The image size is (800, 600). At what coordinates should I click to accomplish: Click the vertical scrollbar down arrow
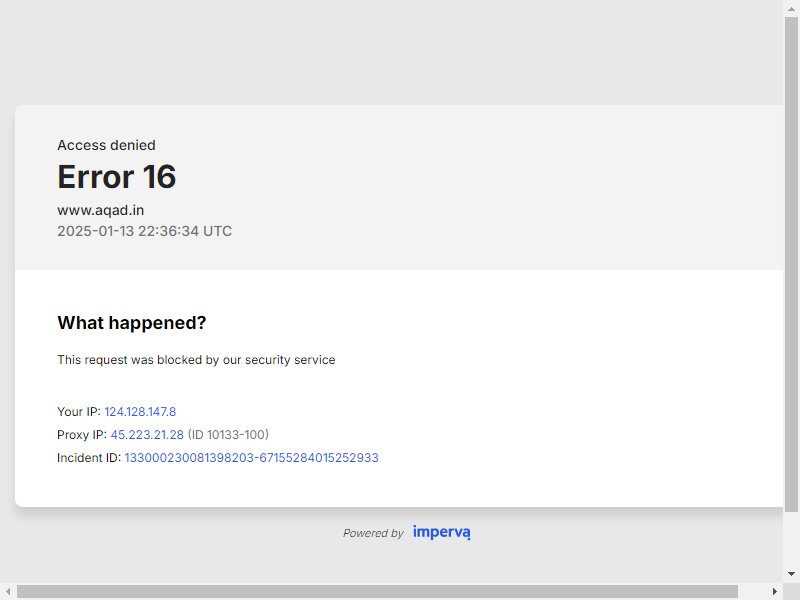pos(791,574)
